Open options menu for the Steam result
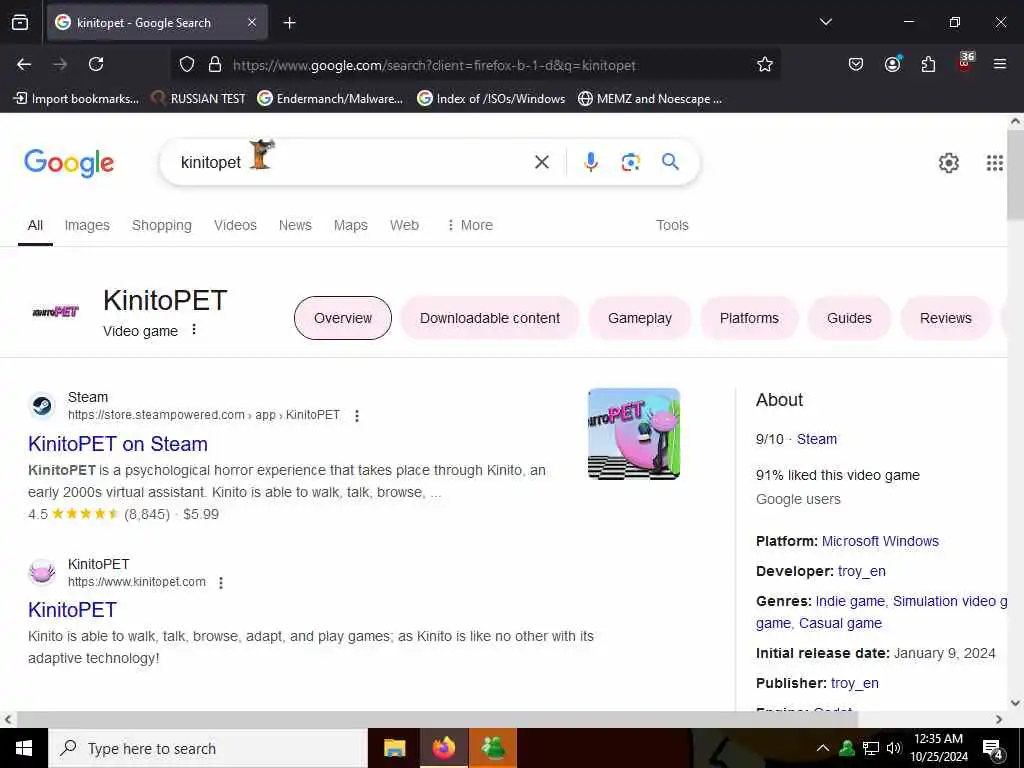The height and width of the screenshot is (768, 1024). [357, 416]
